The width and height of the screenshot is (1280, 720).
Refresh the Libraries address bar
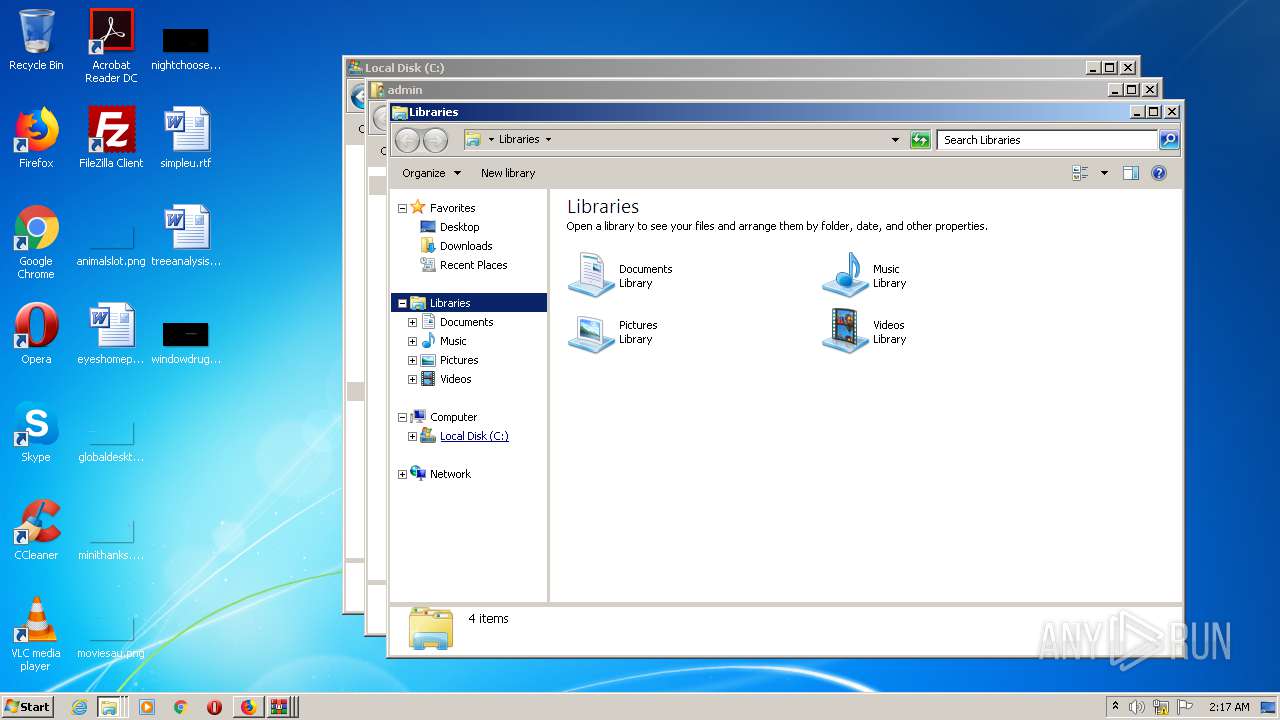(920, 140)
